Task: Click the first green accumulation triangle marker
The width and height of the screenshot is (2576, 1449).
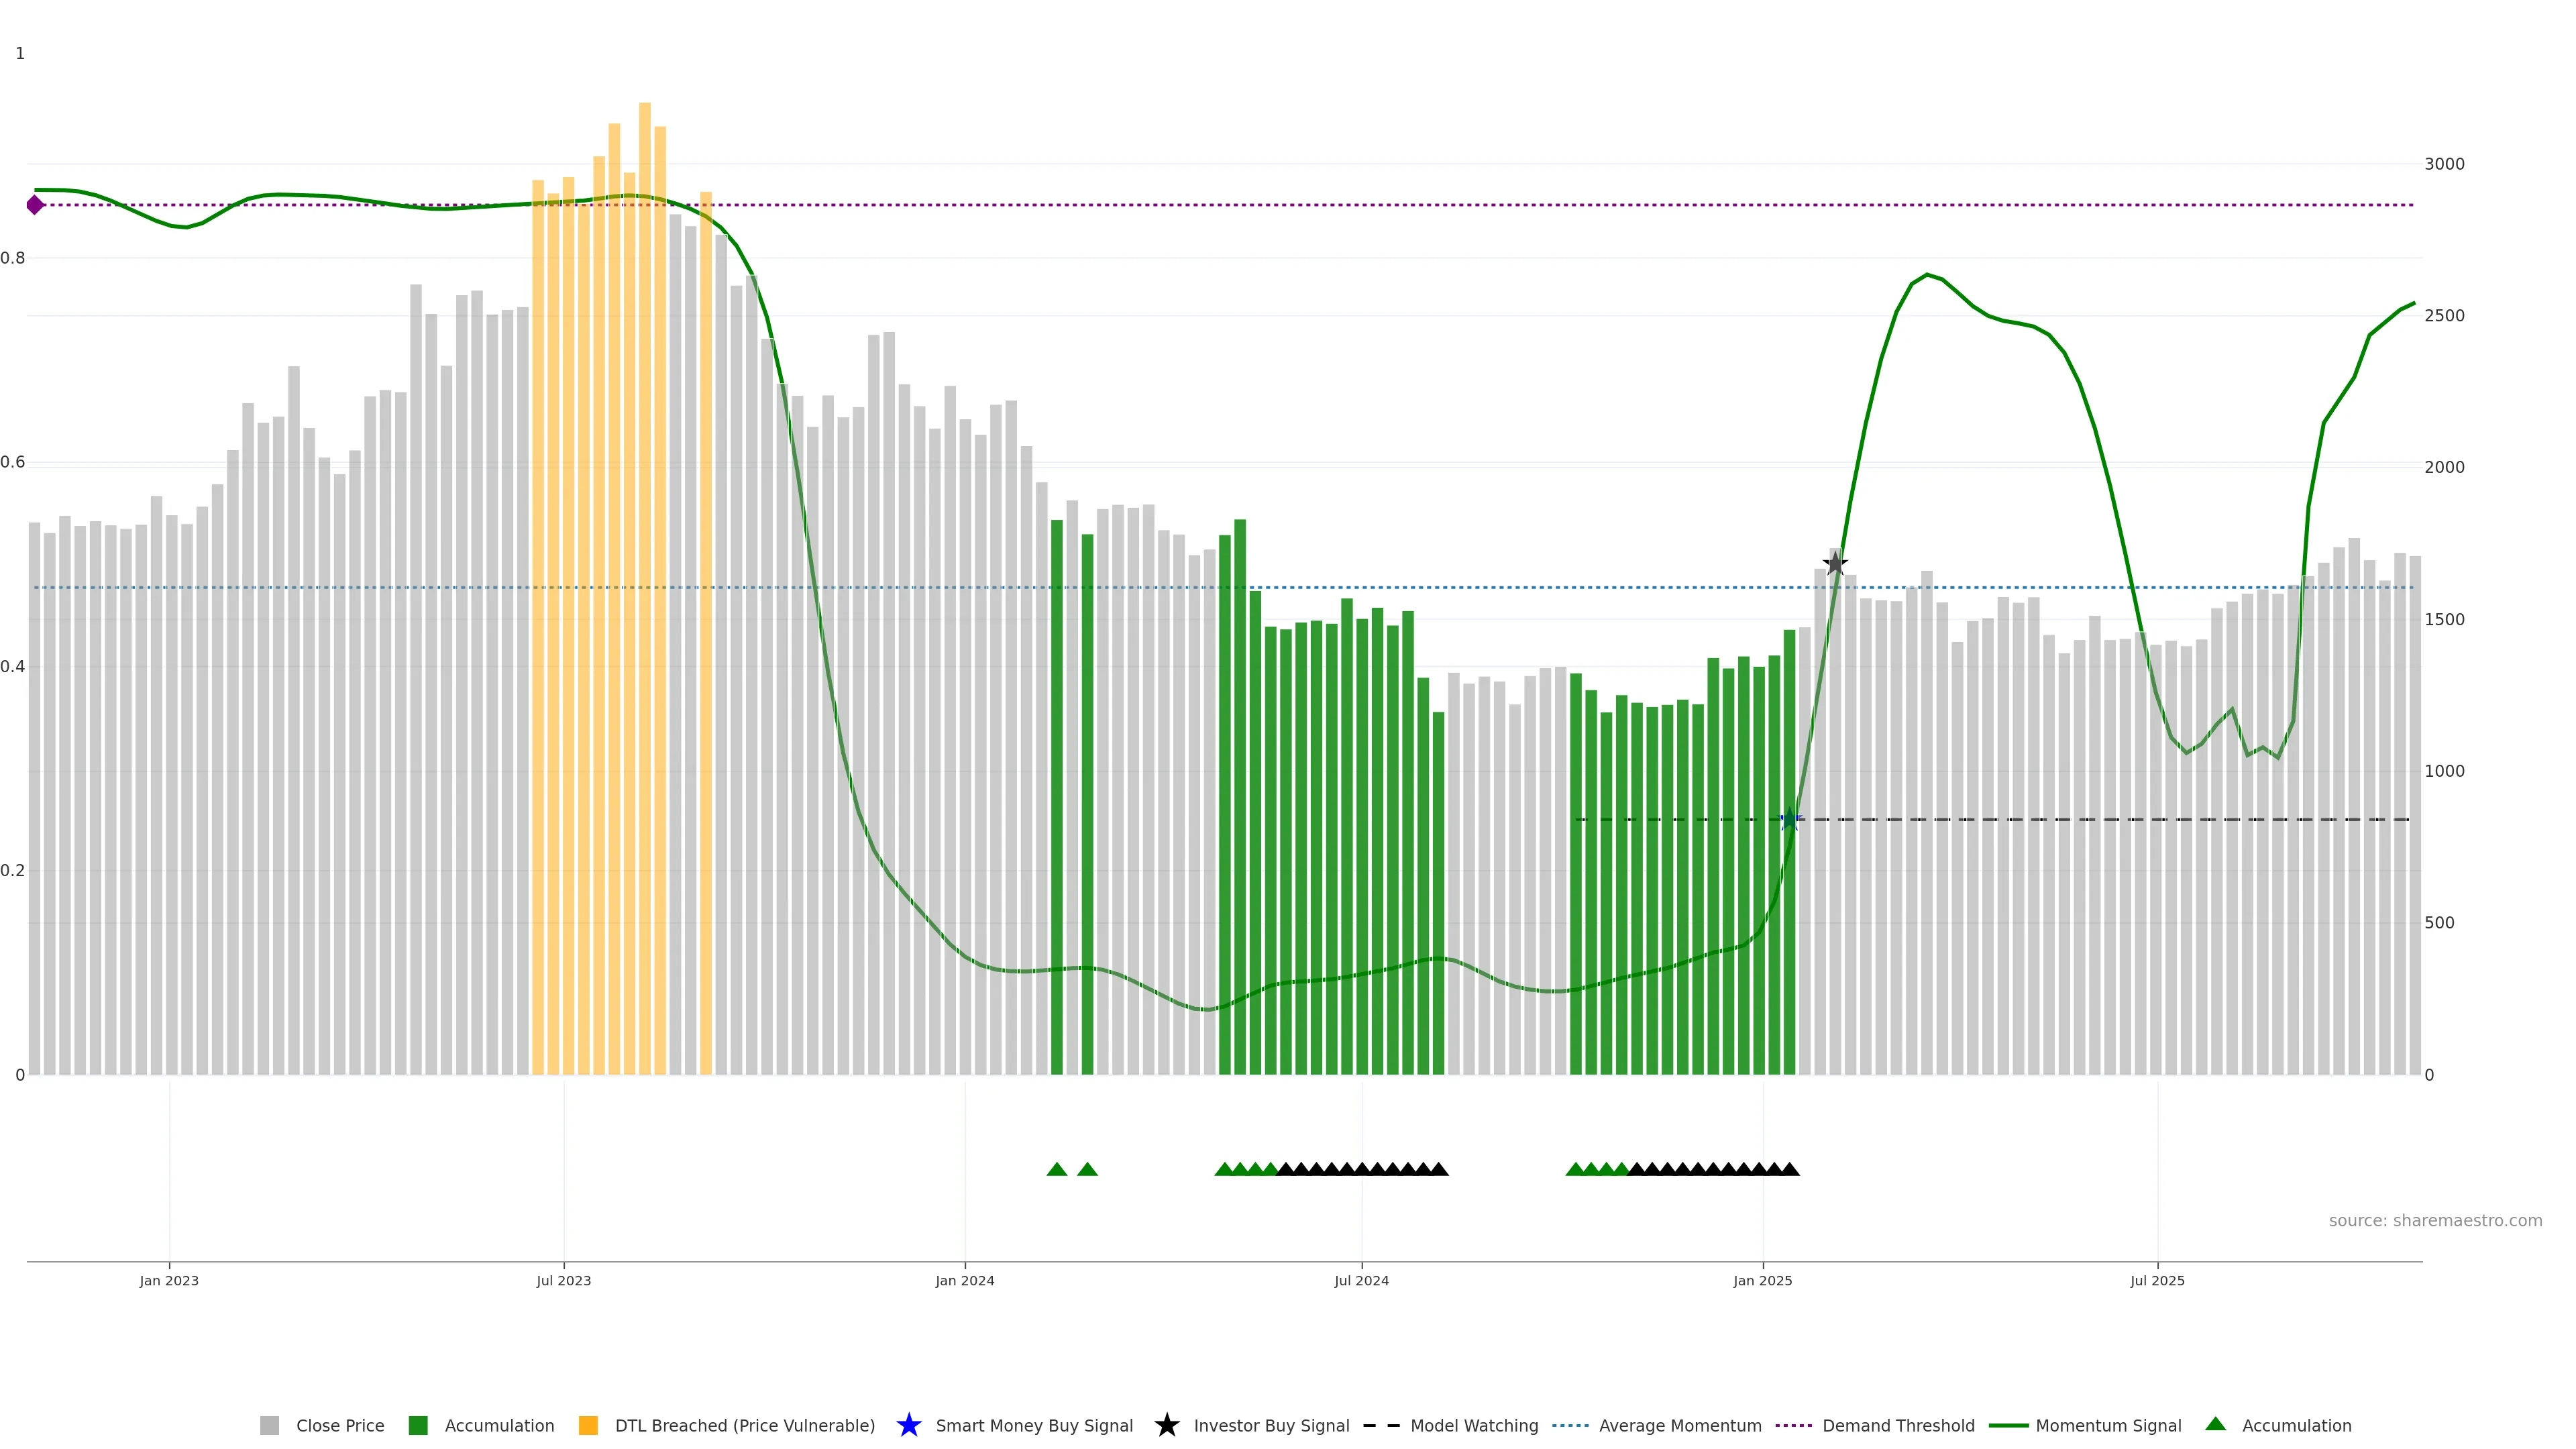Action: point(1057,1169)
